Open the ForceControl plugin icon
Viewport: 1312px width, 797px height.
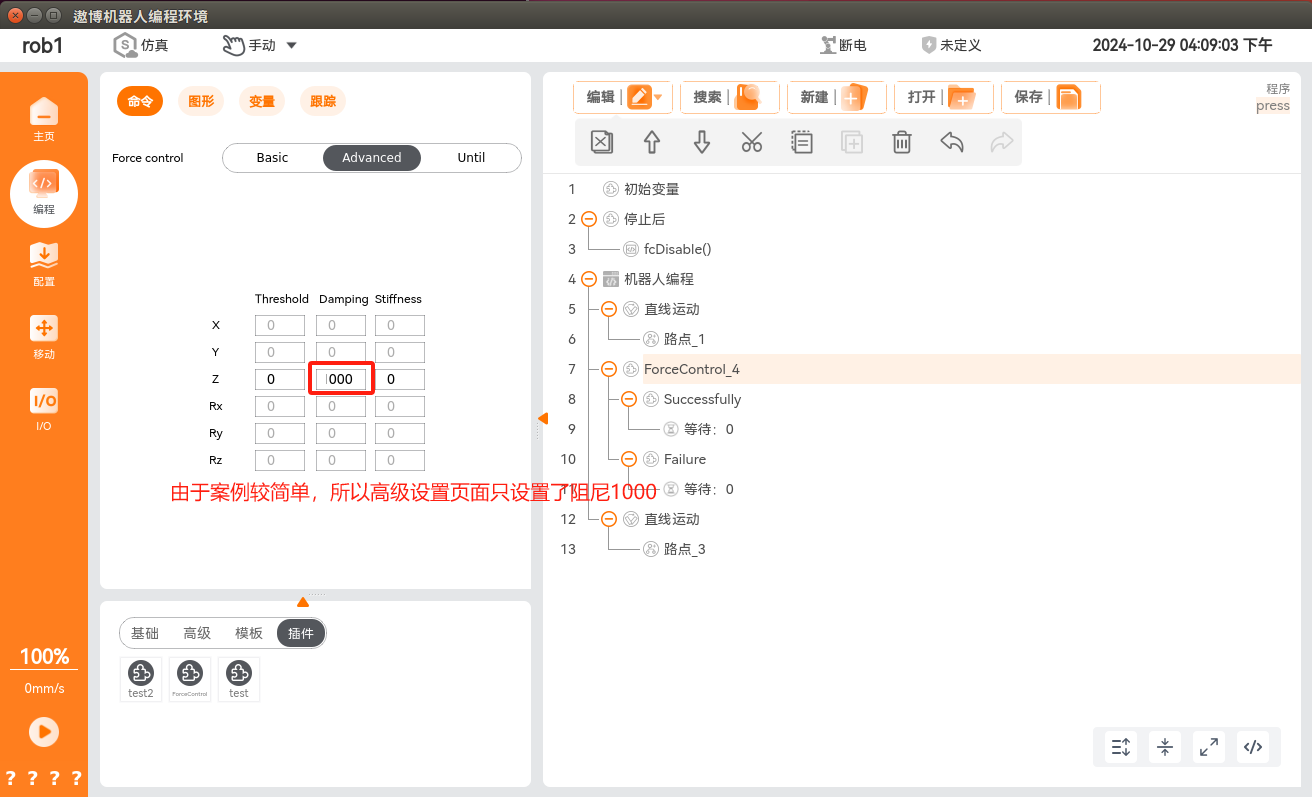(x=189, y=678)
